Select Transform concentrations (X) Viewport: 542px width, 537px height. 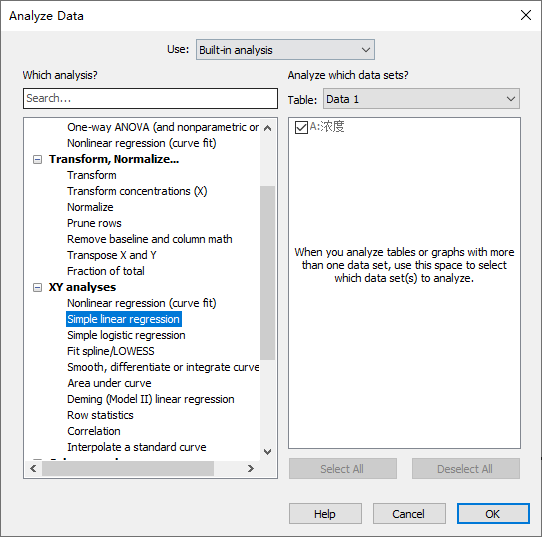[x=137, y=191]
